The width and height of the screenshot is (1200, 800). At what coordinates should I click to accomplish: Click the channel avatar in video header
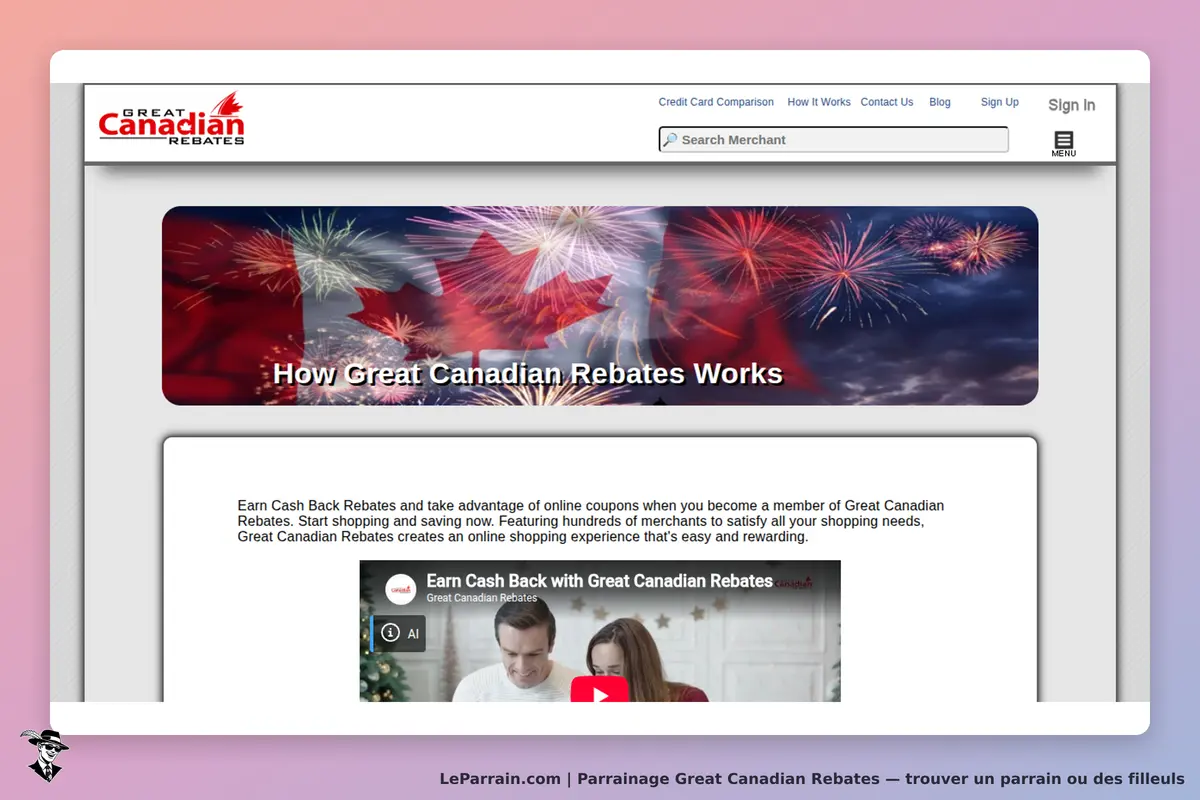pos(401,588)
